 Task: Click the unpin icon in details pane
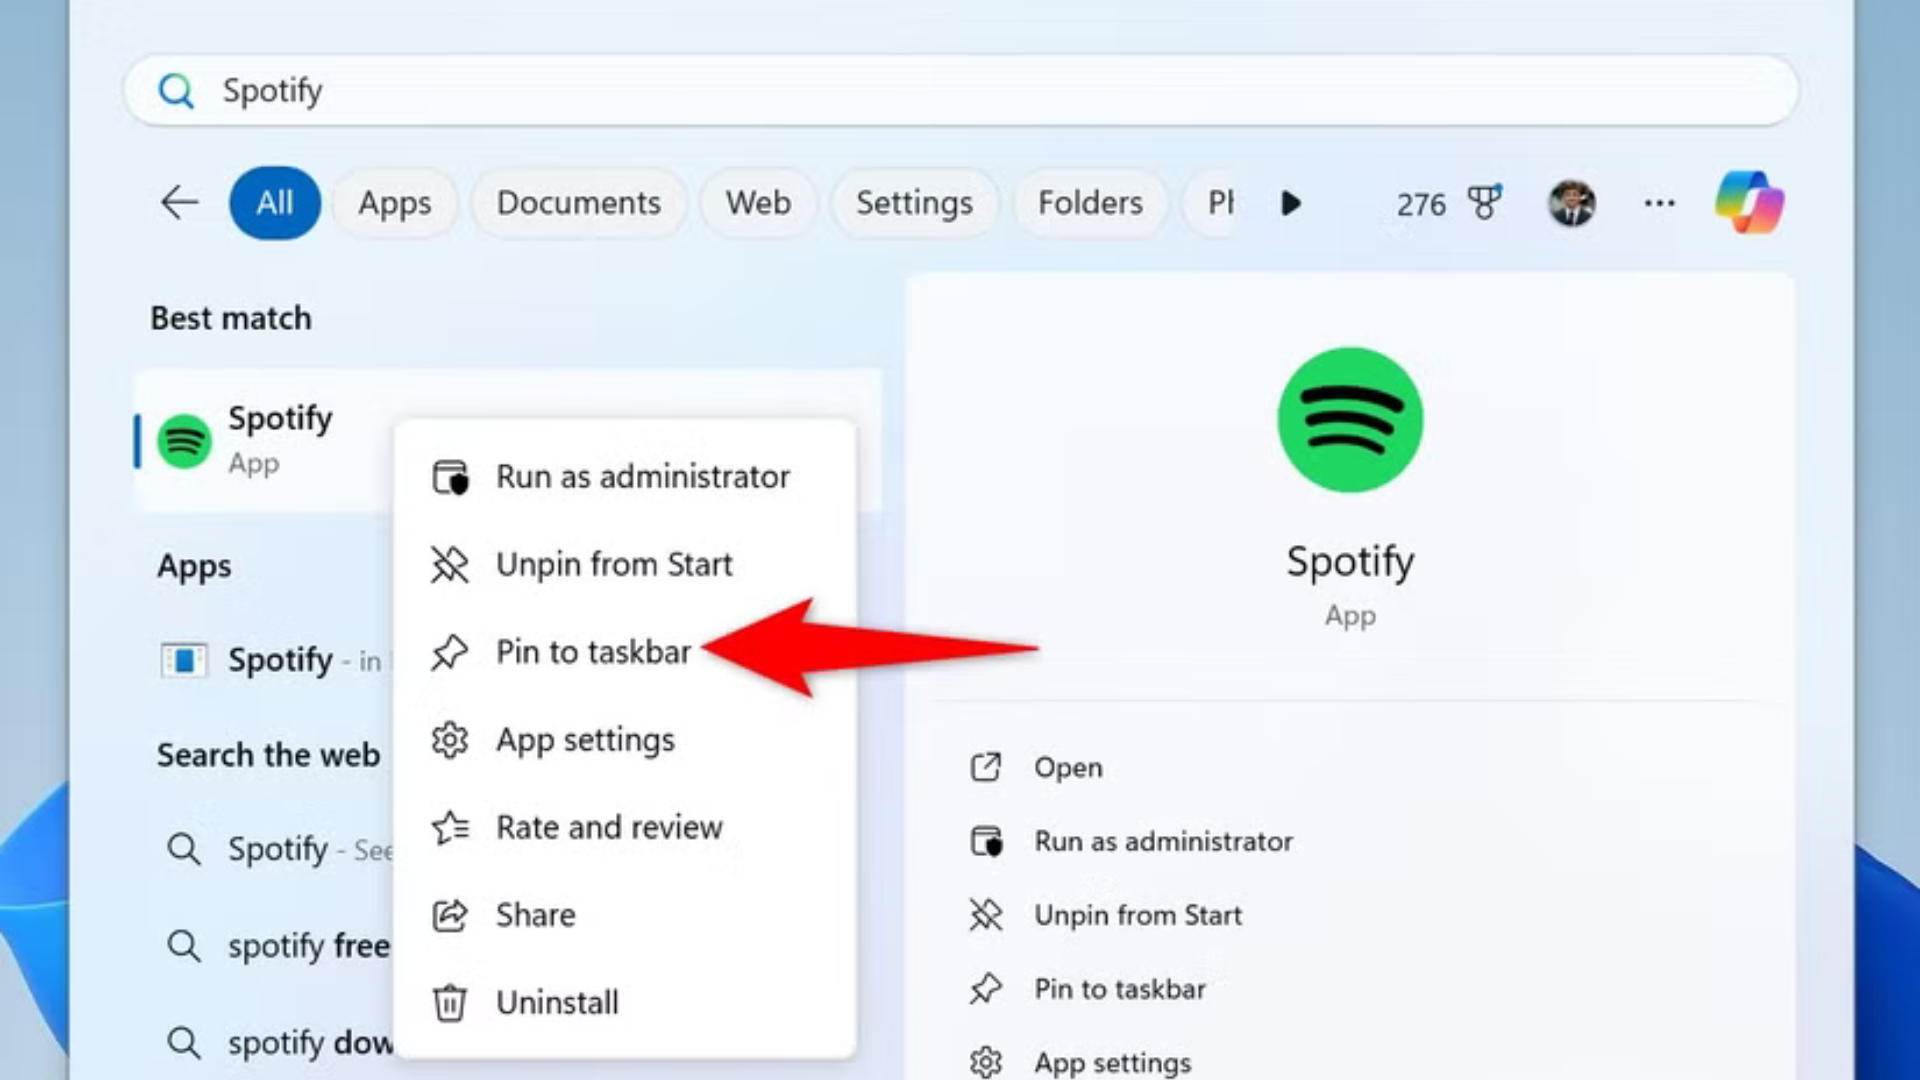point(986,915)
